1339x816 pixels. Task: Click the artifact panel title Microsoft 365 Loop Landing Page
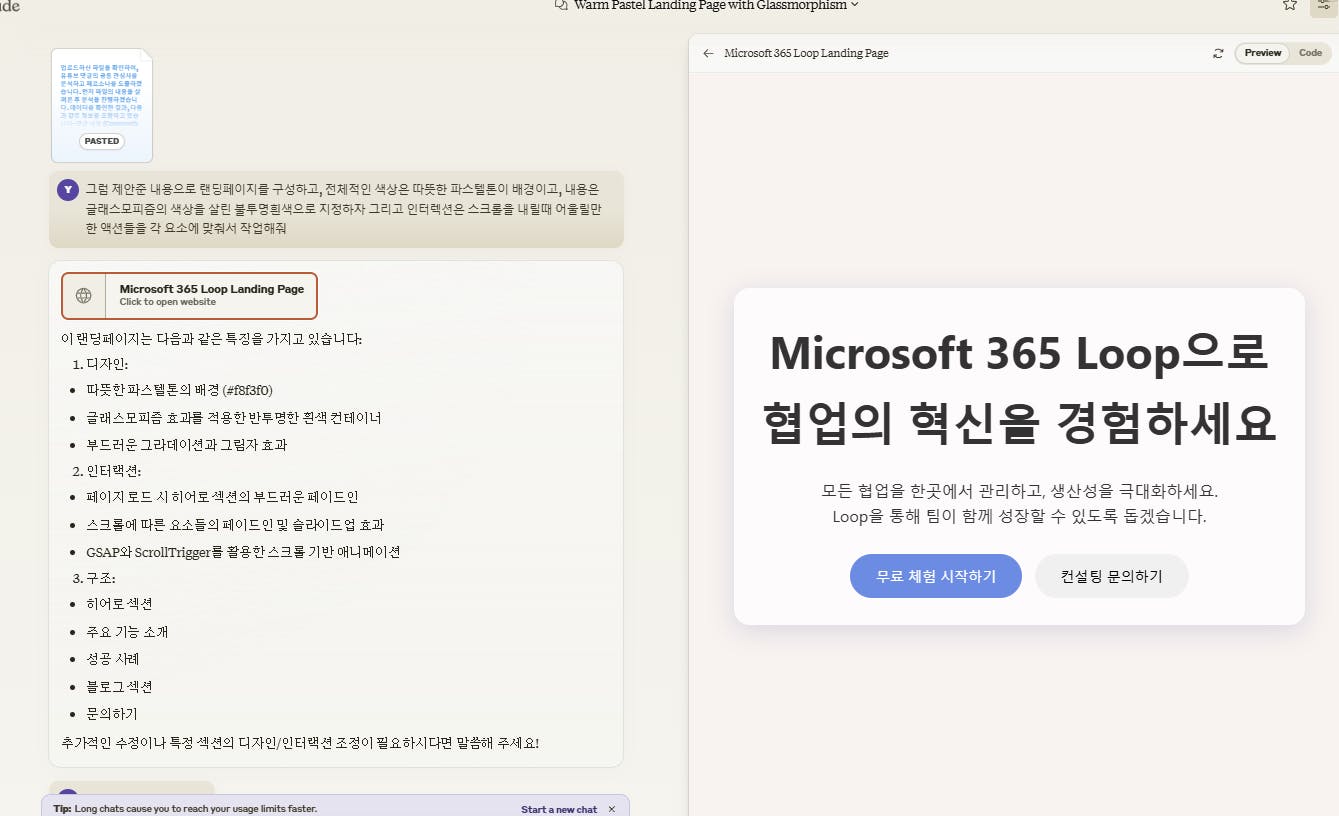click(x=806, y=53)
